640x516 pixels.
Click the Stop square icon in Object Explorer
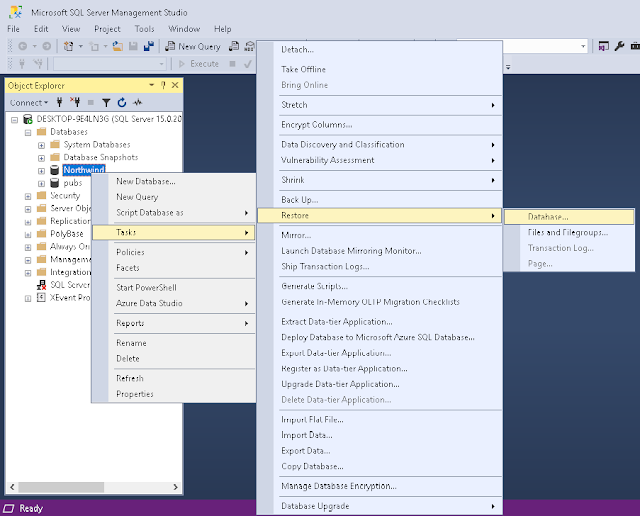(x=91, y=102)
